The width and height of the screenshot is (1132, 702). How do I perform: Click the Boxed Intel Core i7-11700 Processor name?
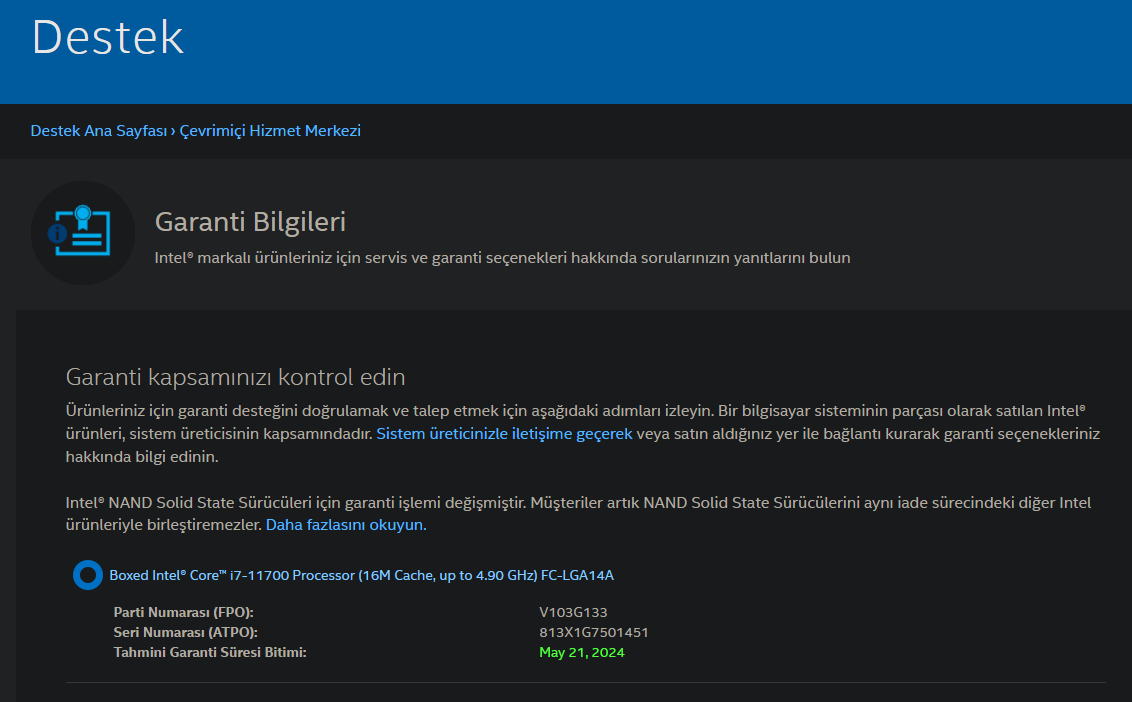[x=361, y=575]
